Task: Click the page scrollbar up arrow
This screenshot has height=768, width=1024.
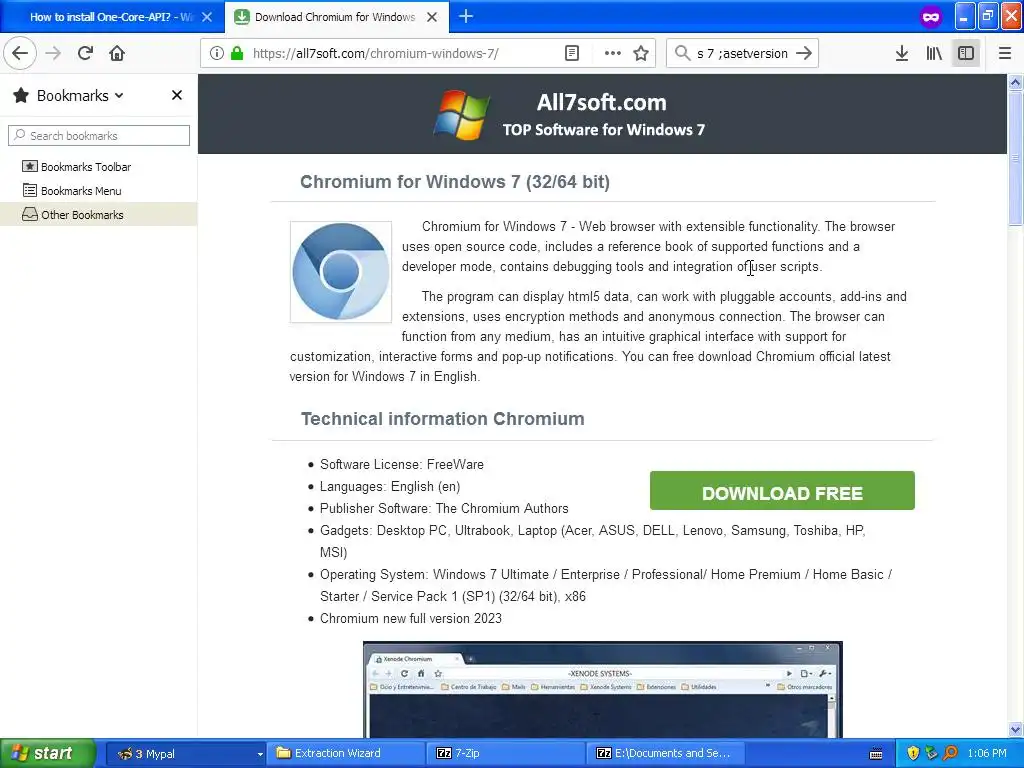Action: click(1016, 82)
